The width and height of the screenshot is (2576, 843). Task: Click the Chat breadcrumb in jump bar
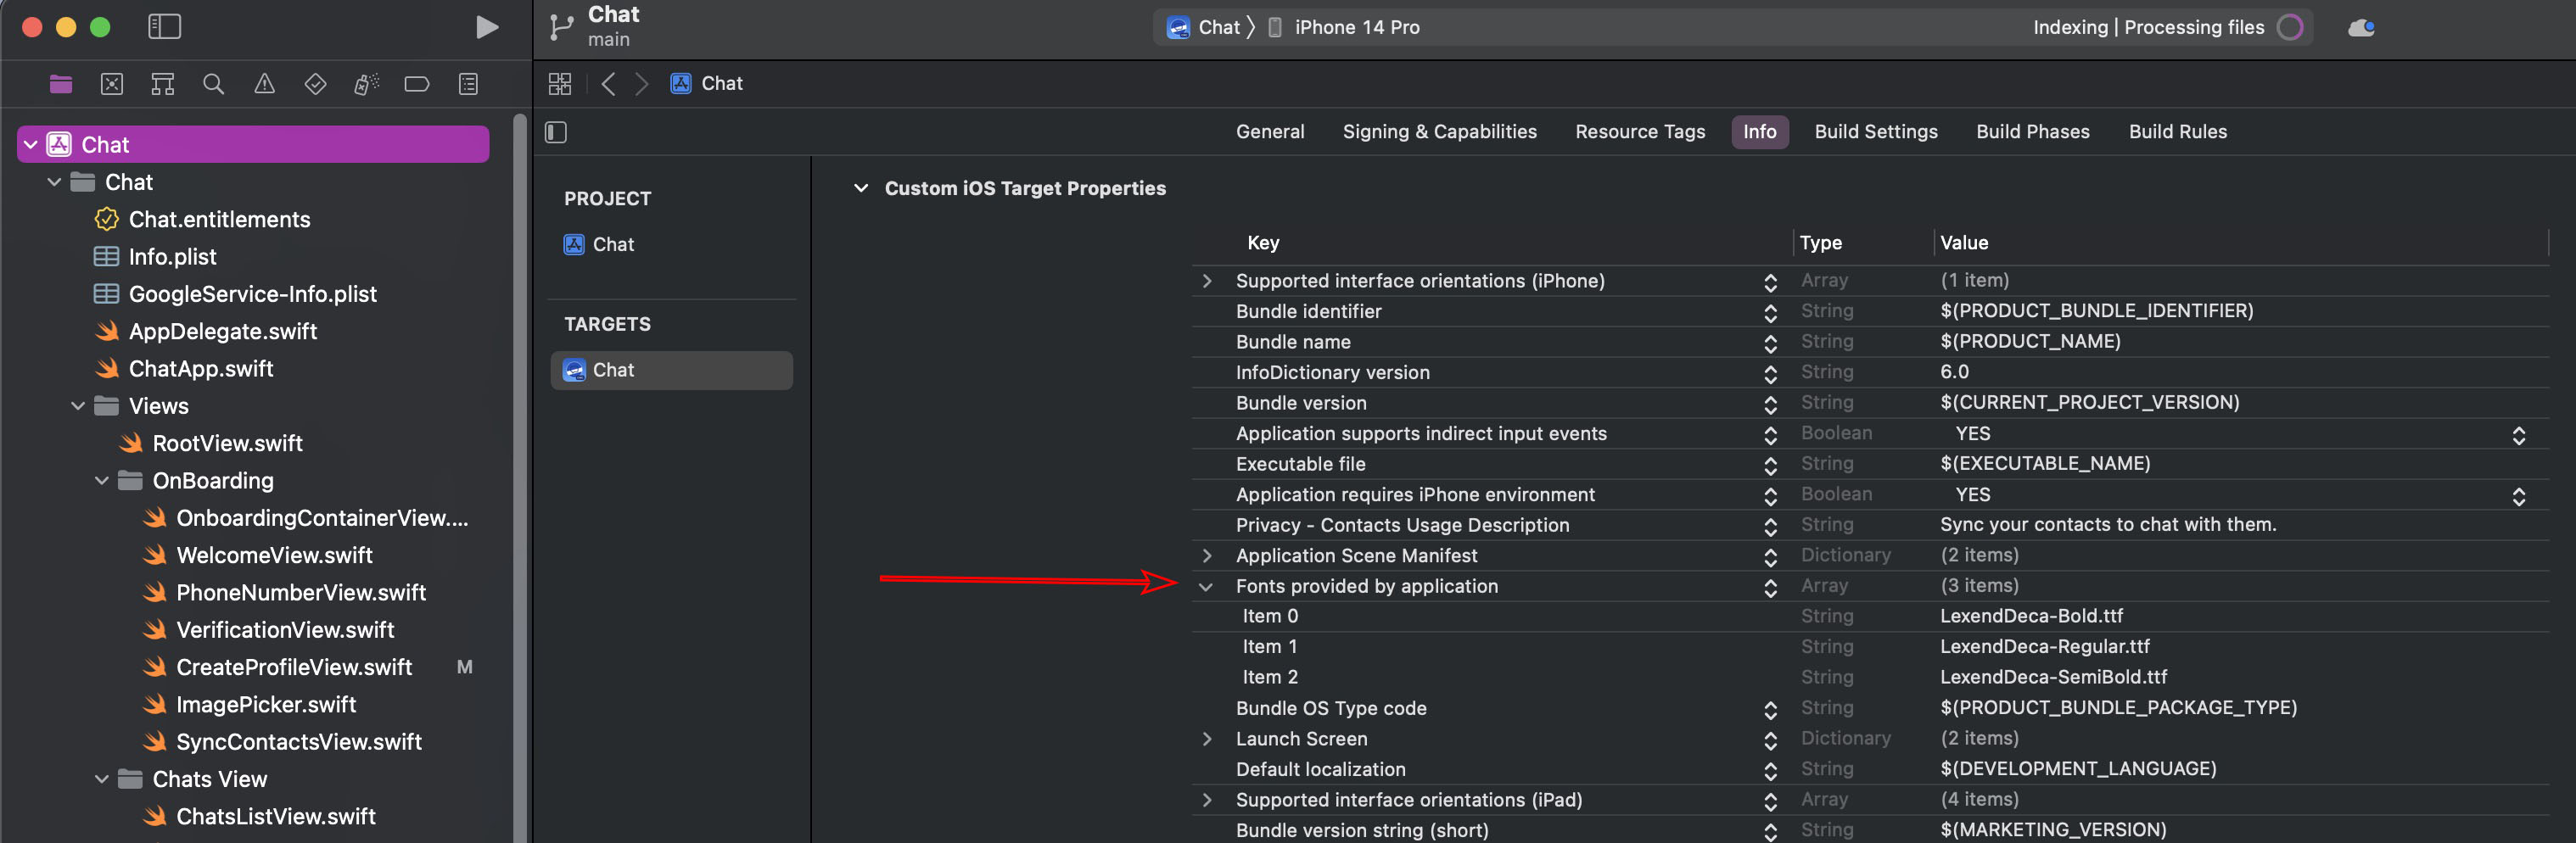tap(707, 84)
